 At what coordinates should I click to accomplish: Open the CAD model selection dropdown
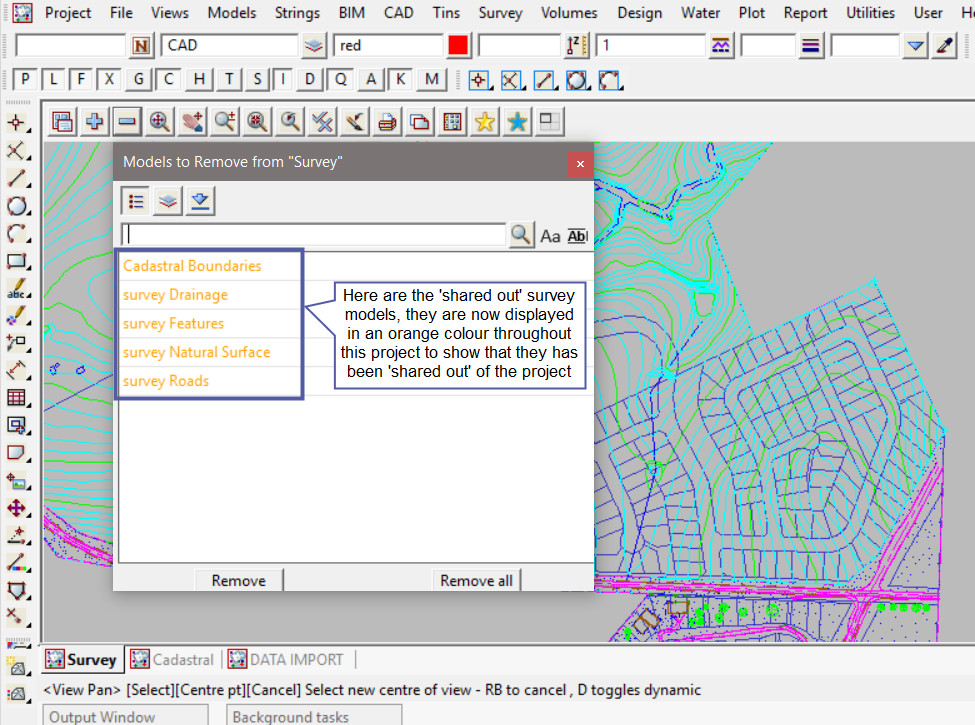tap(314, 46)
